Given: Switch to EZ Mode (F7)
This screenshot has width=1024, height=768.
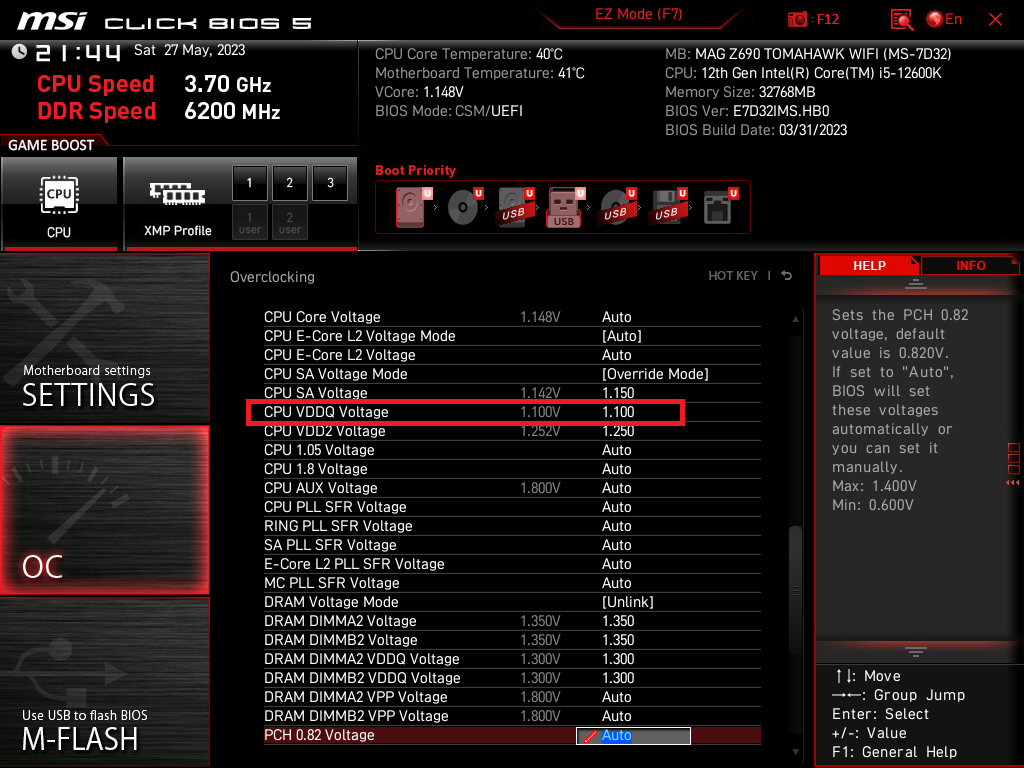Looking at the screenshot, I should click(x=638, y=14).
